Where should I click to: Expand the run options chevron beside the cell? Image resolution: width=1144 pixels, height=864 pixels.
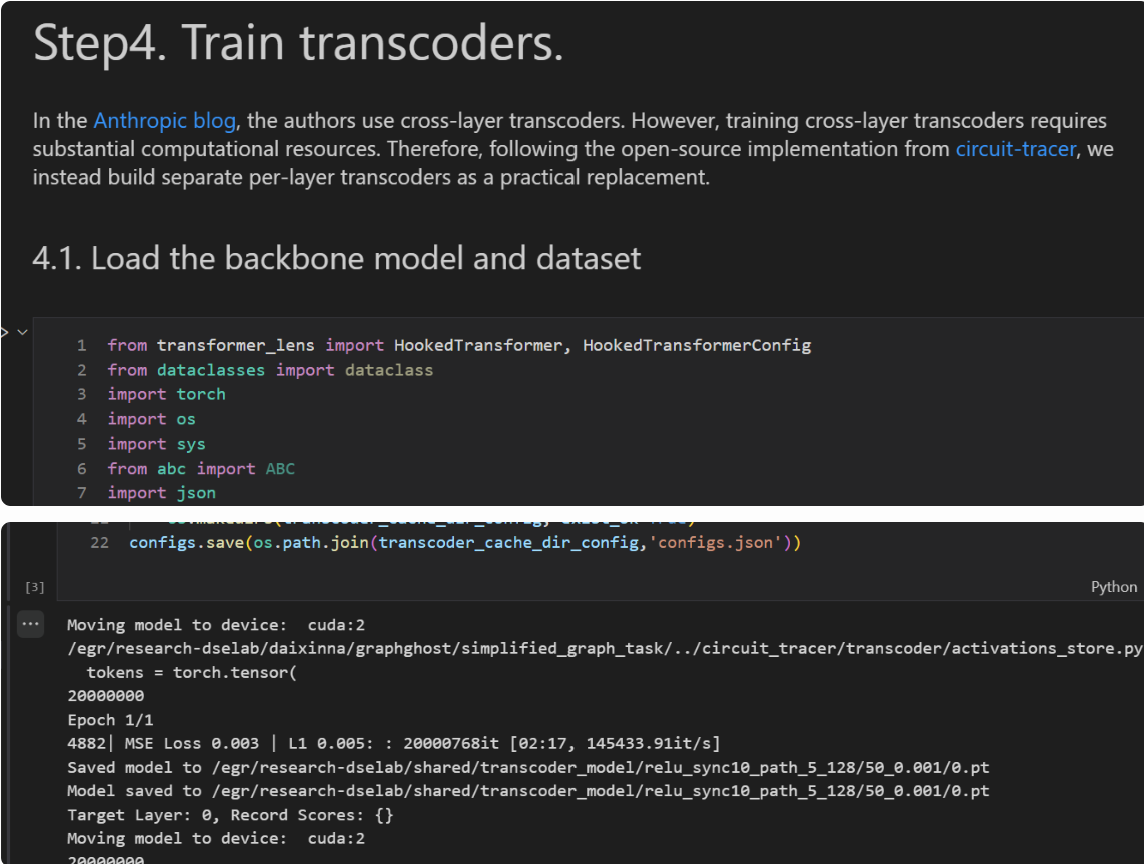point(21,331)
